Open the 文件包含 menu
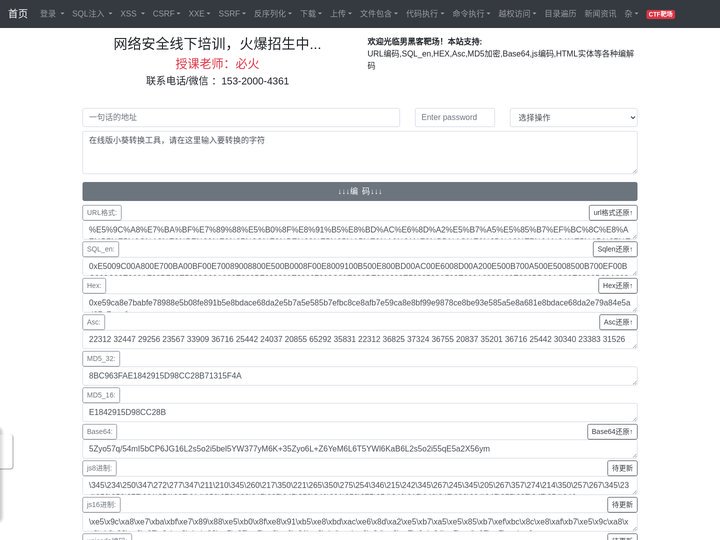Screen dimensions: 720x540 click(x=379, y=14)
